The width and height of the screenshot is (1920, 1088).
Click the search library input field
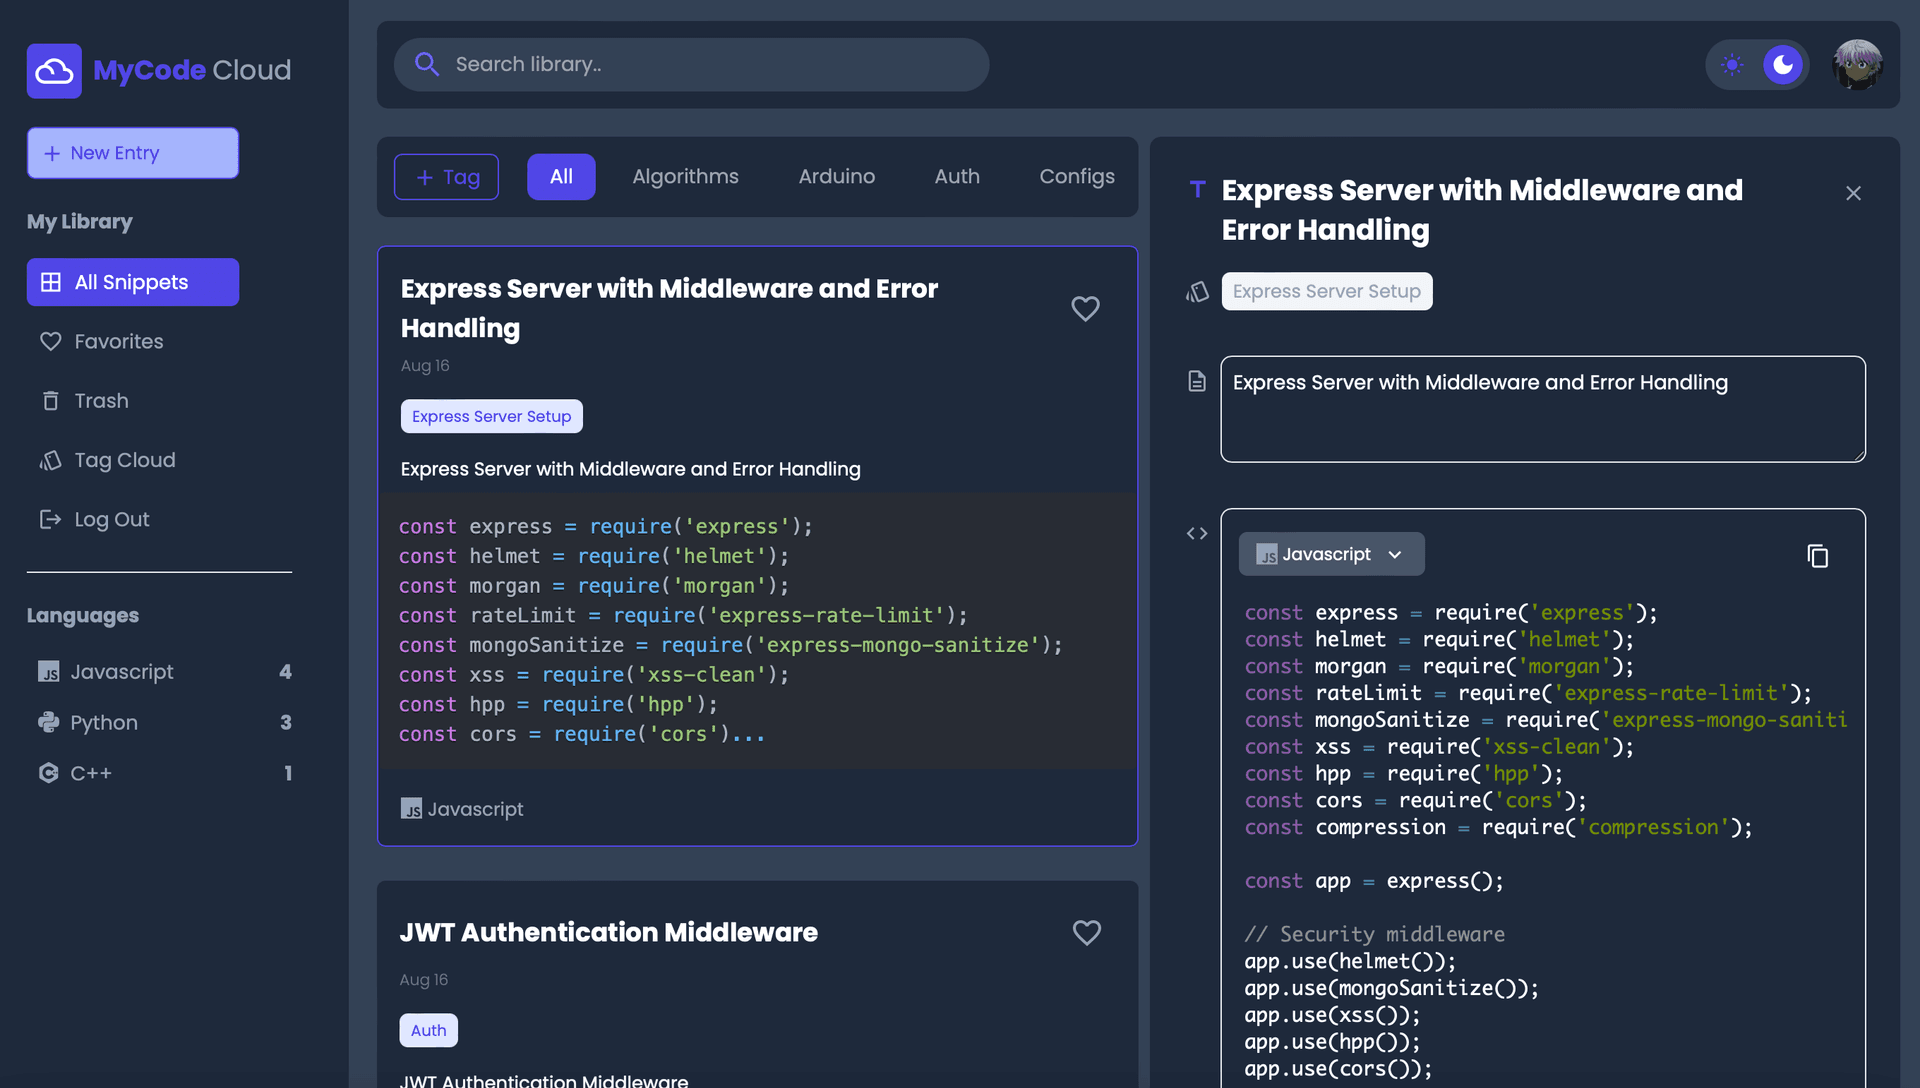(692, 63)
